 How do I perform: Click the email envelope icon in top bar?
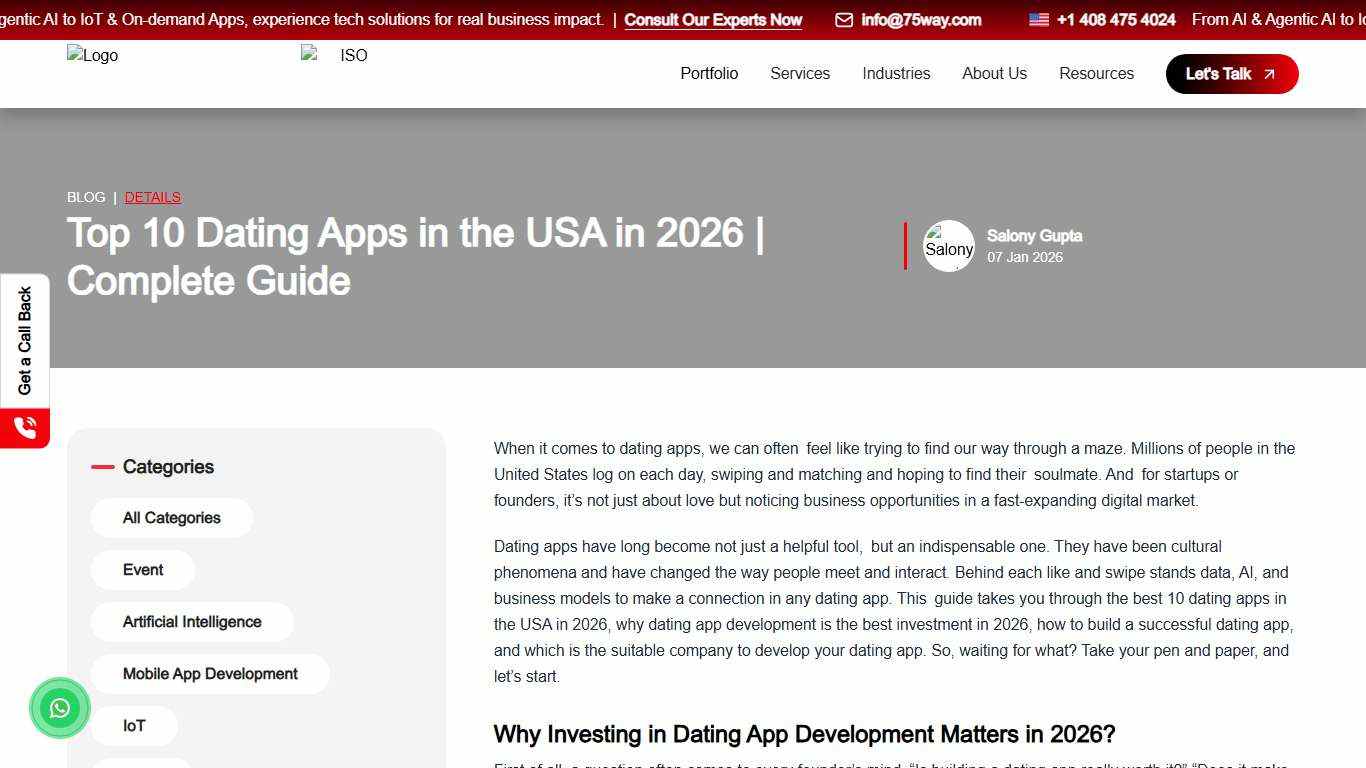click(x=844, y=19)
